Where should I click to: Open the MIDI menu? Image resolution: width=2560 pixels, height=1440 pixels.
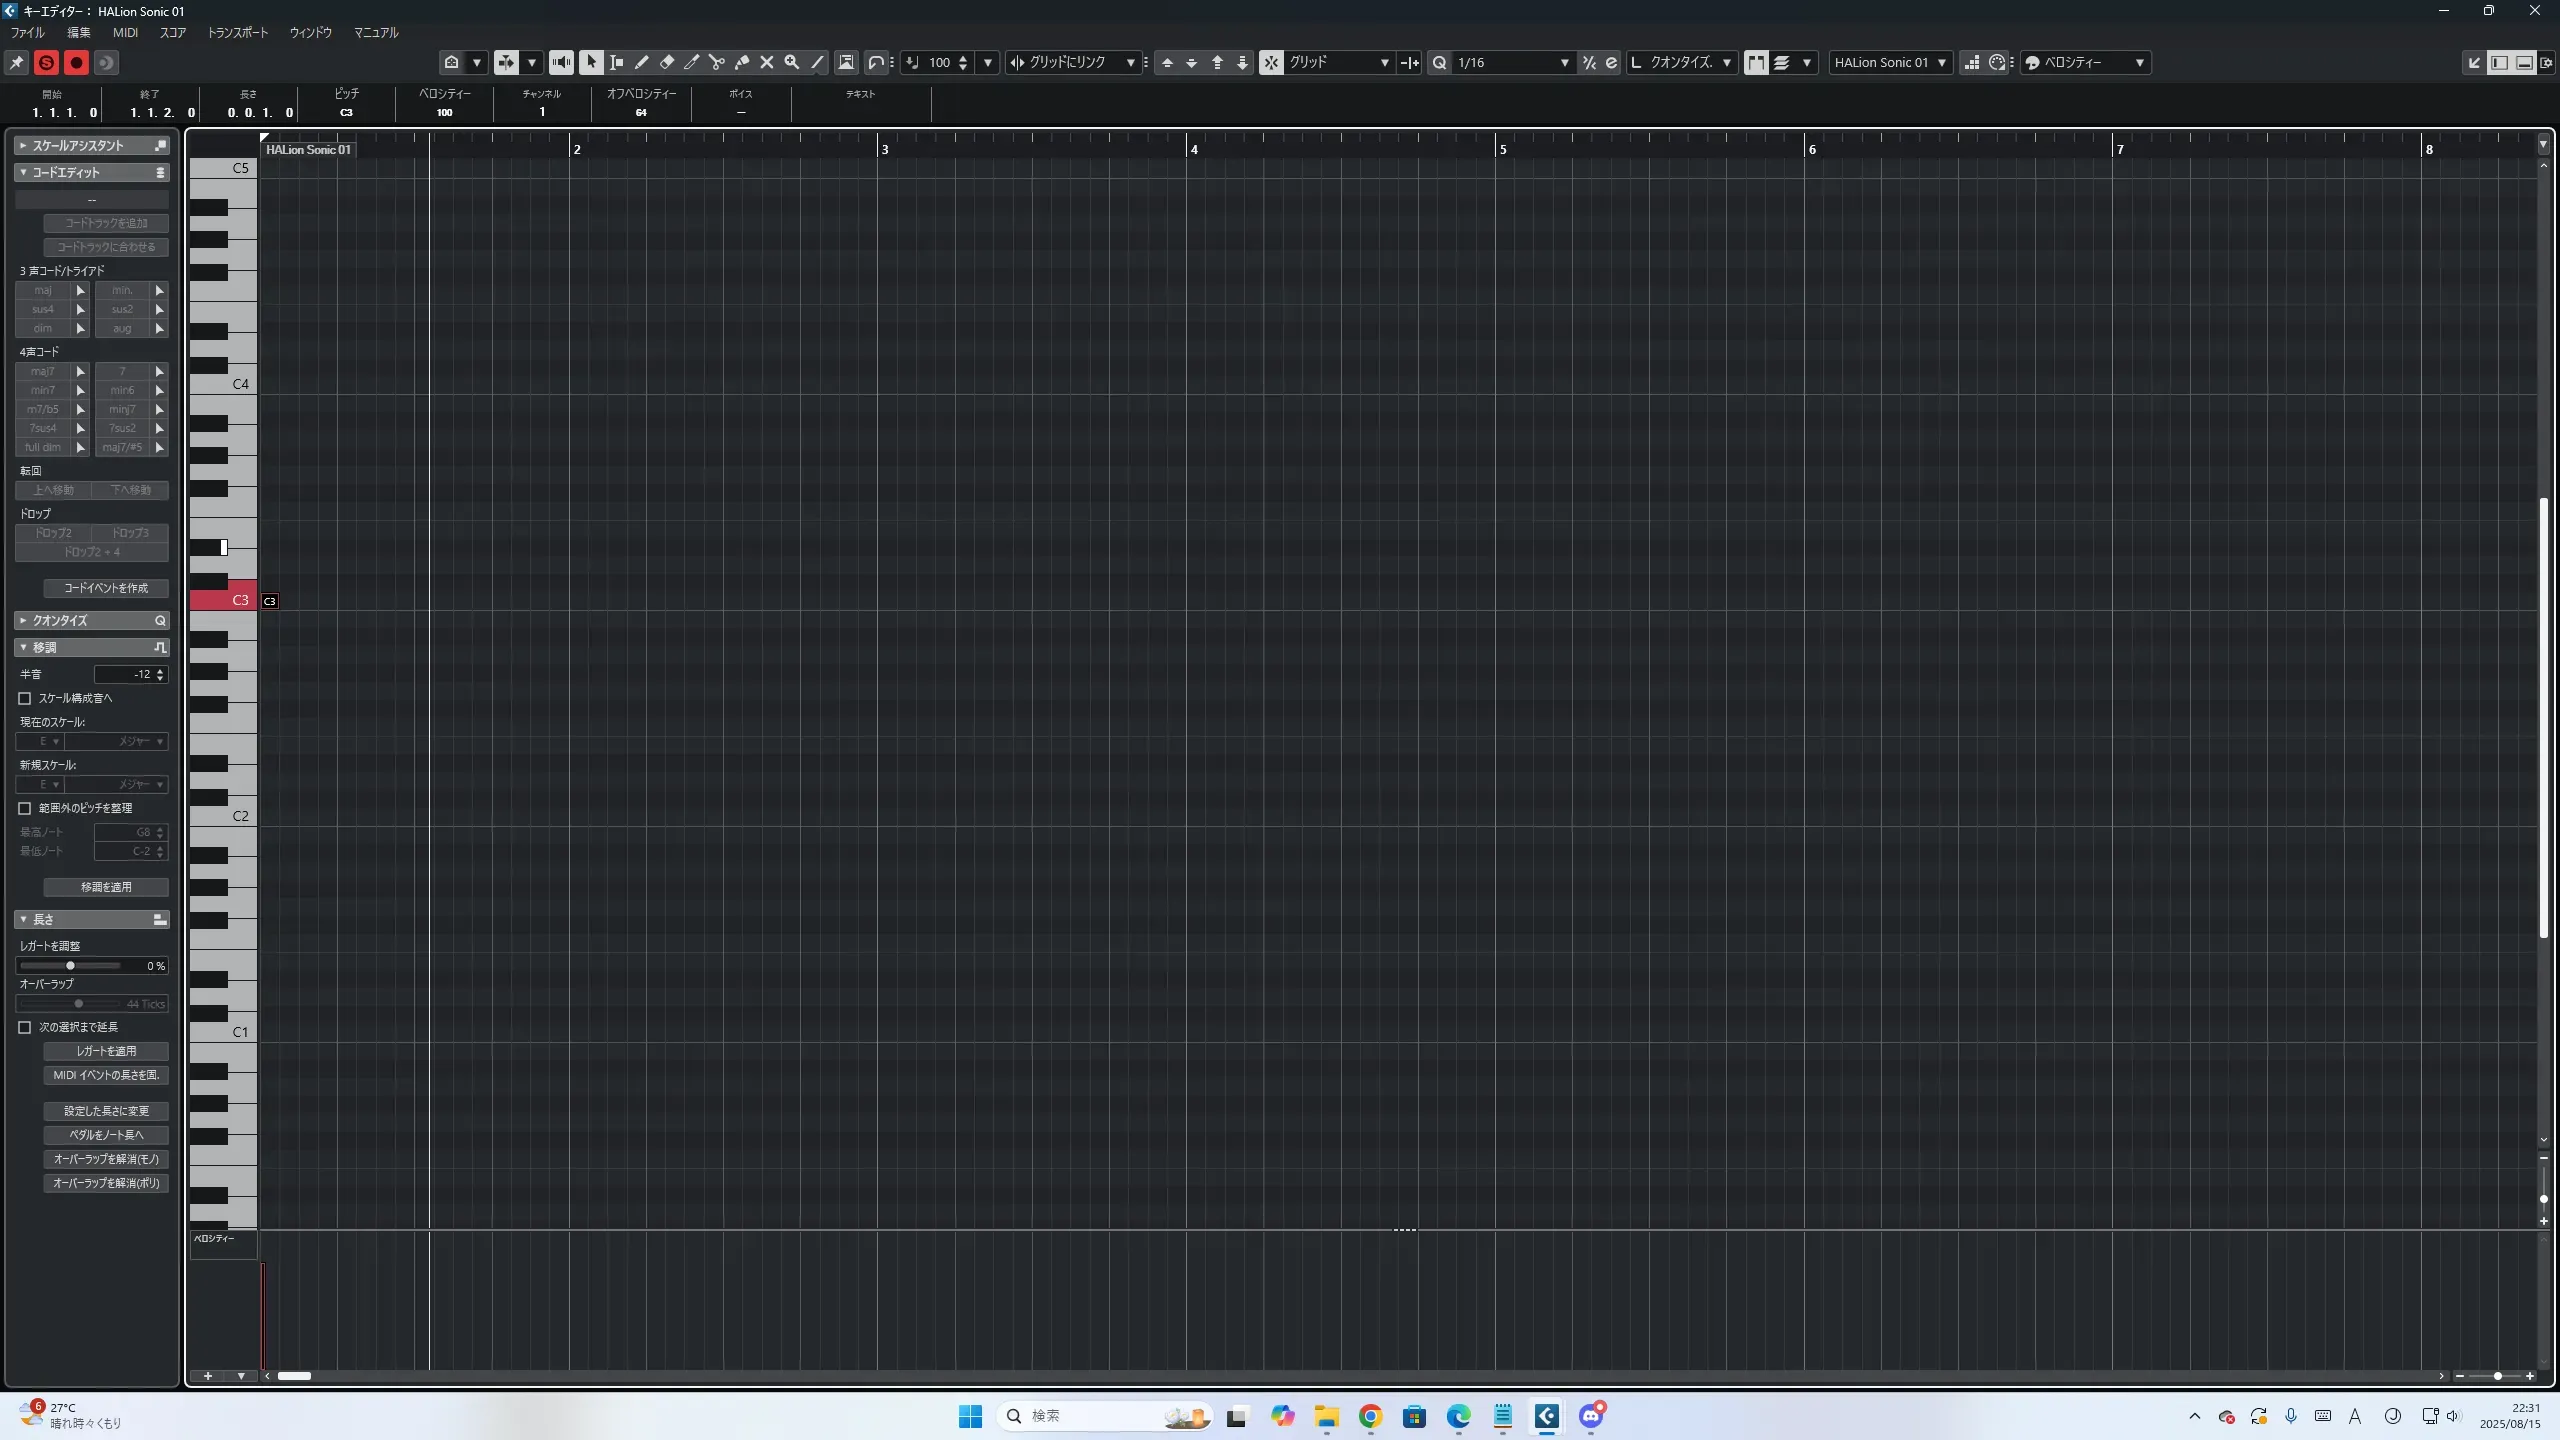tap(125, 32)
